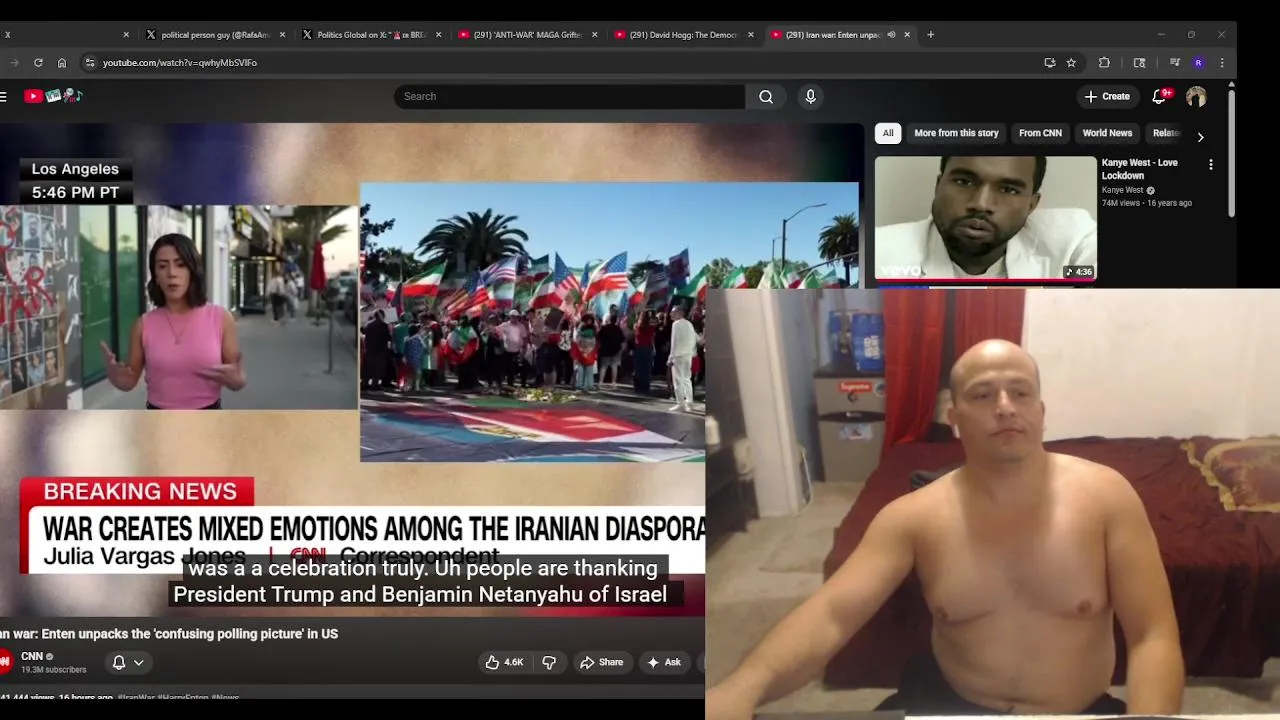Click 74M views 16 years ago text
The width and height of the screenshot is (1280, 720).
click(1147, 203)
